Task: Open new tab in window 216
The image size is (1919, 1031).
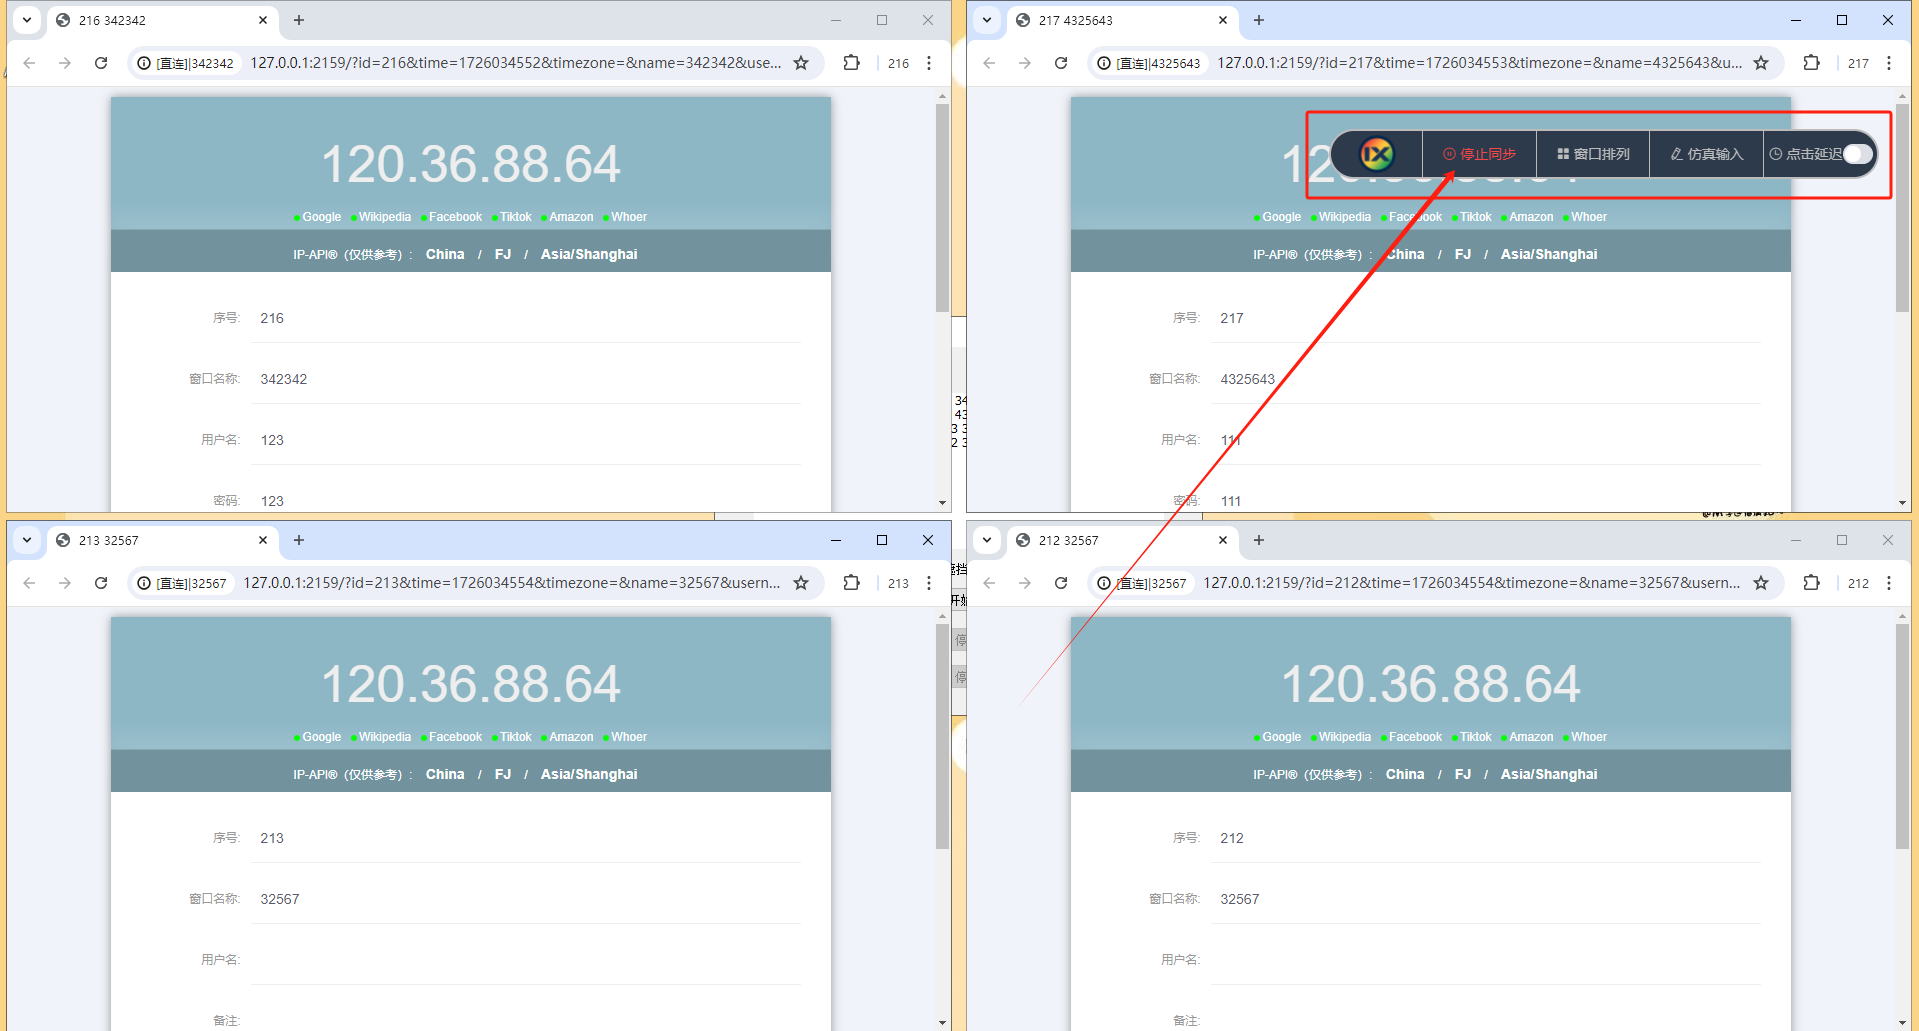Action: [299, 20]
